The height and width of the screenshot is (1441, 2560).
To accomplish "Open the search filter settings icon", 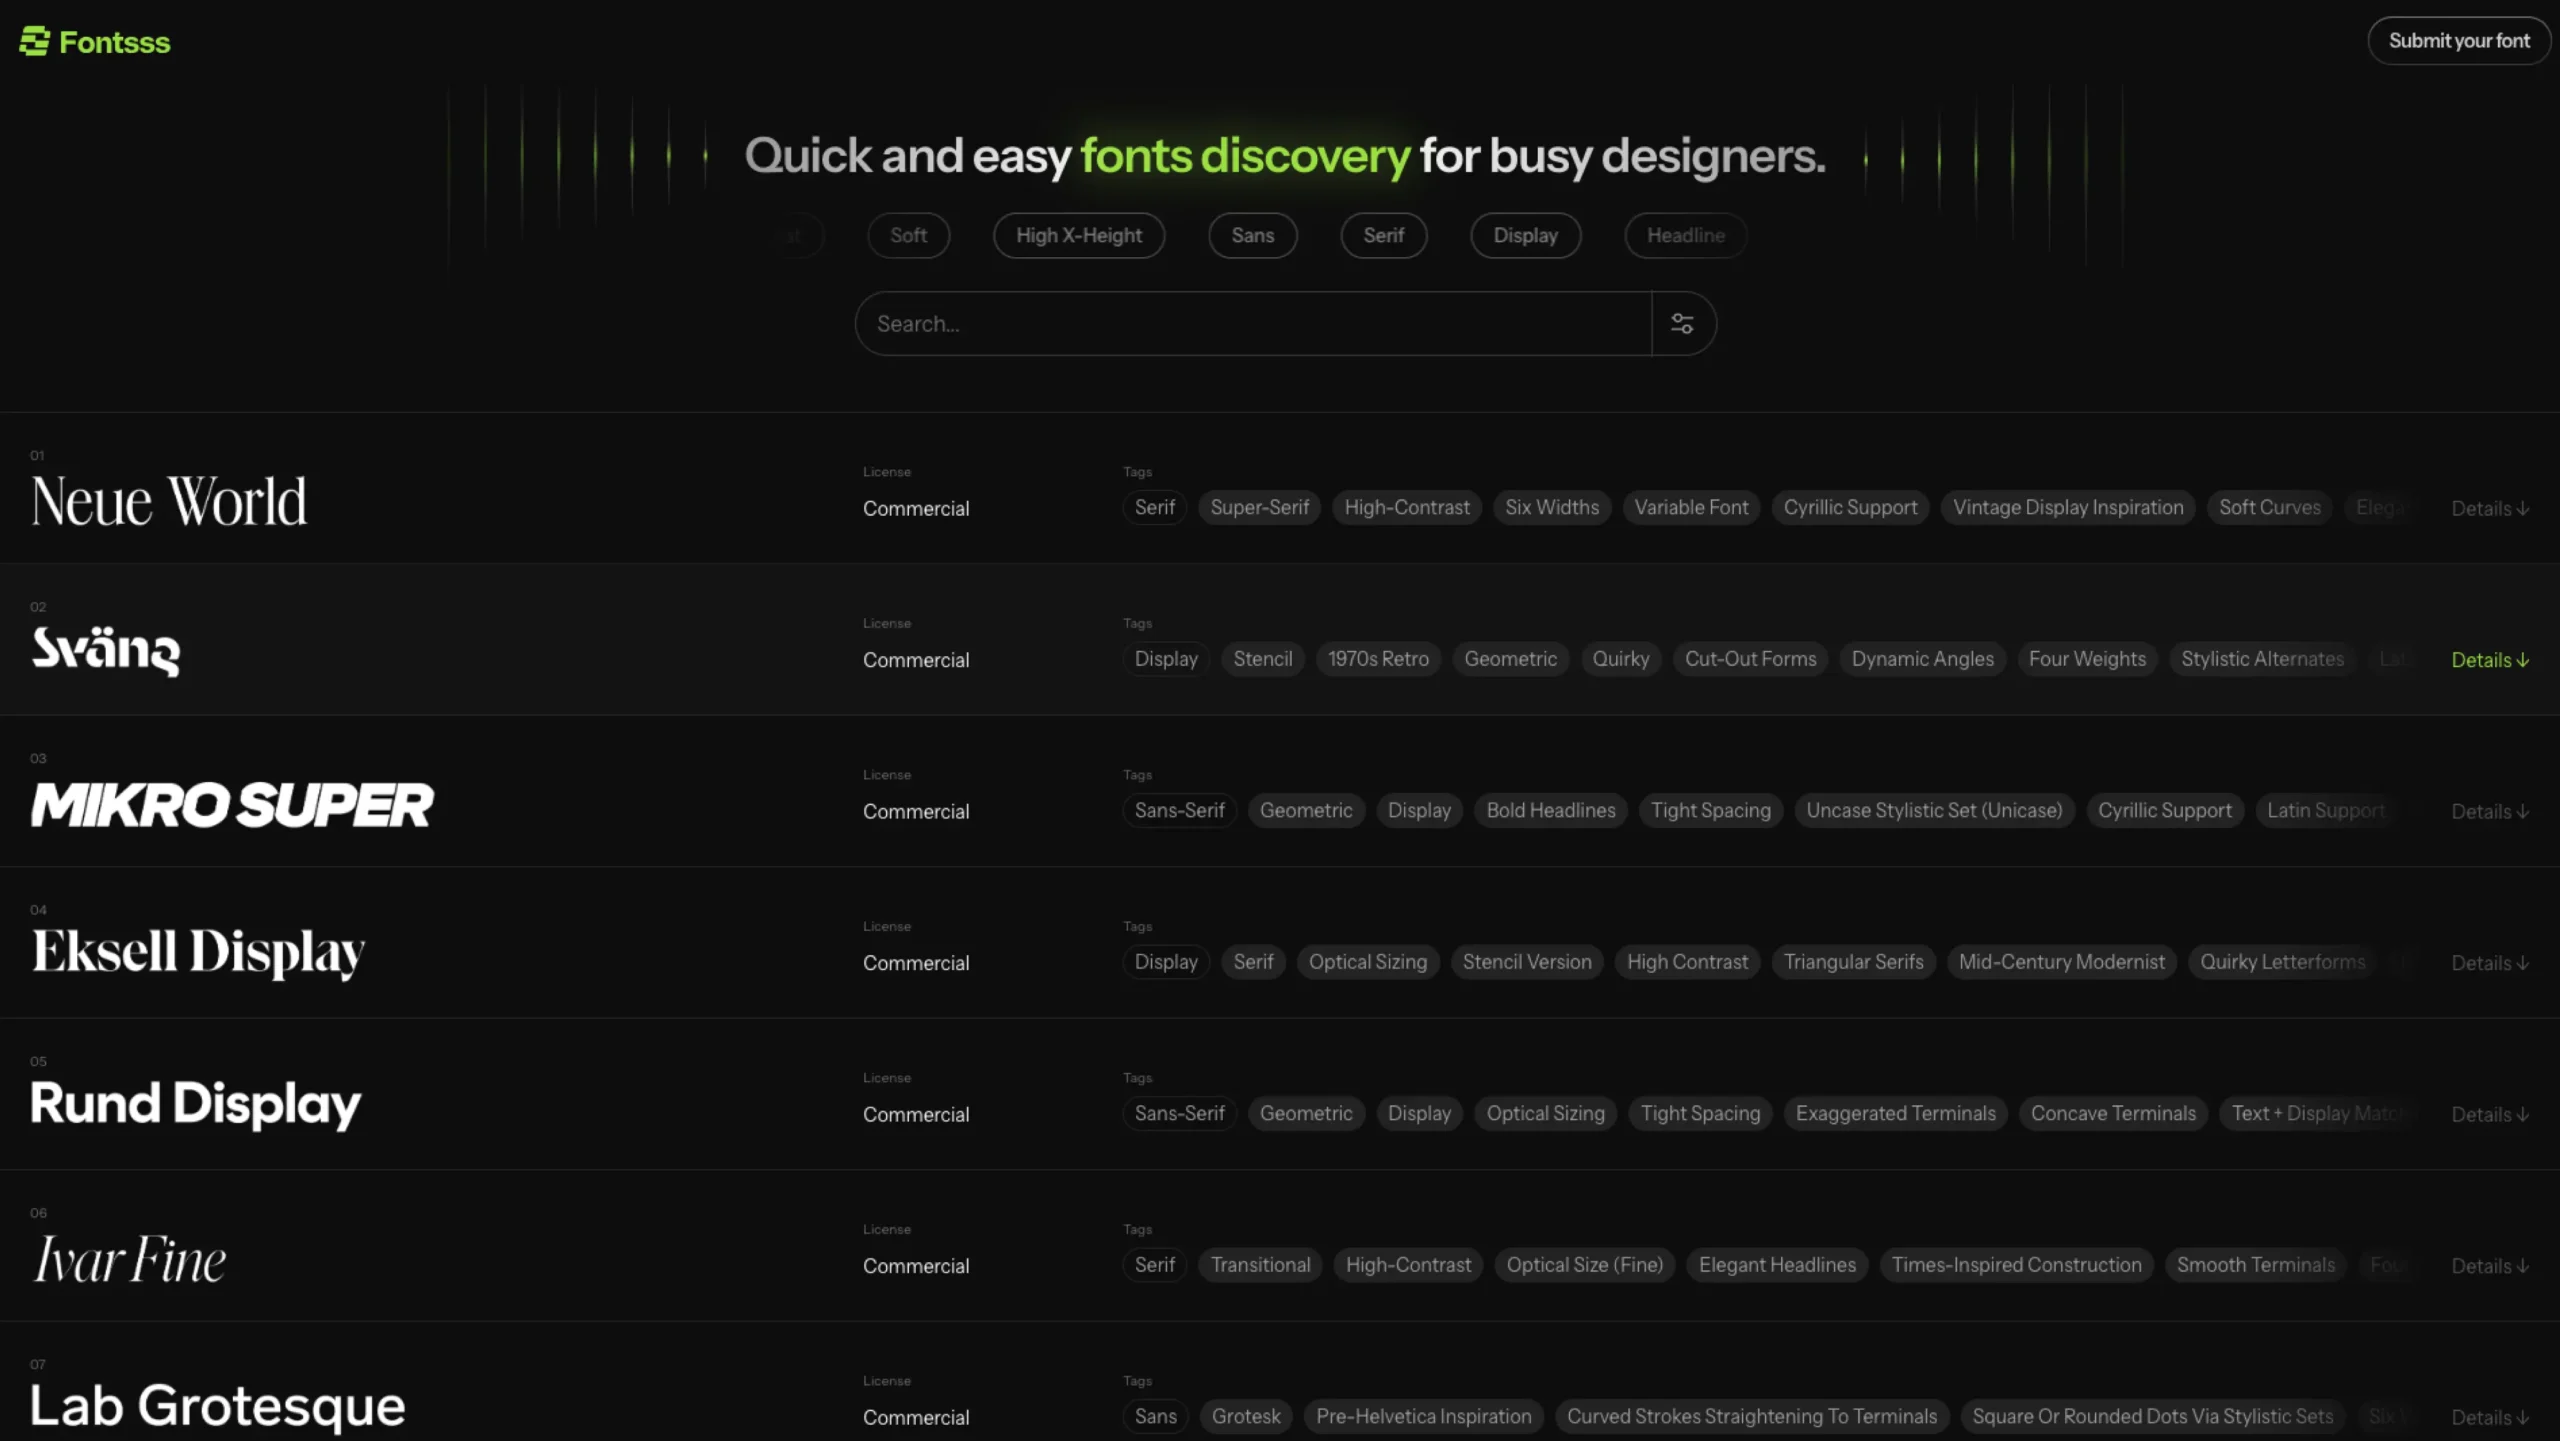I will coord(1682,324).
